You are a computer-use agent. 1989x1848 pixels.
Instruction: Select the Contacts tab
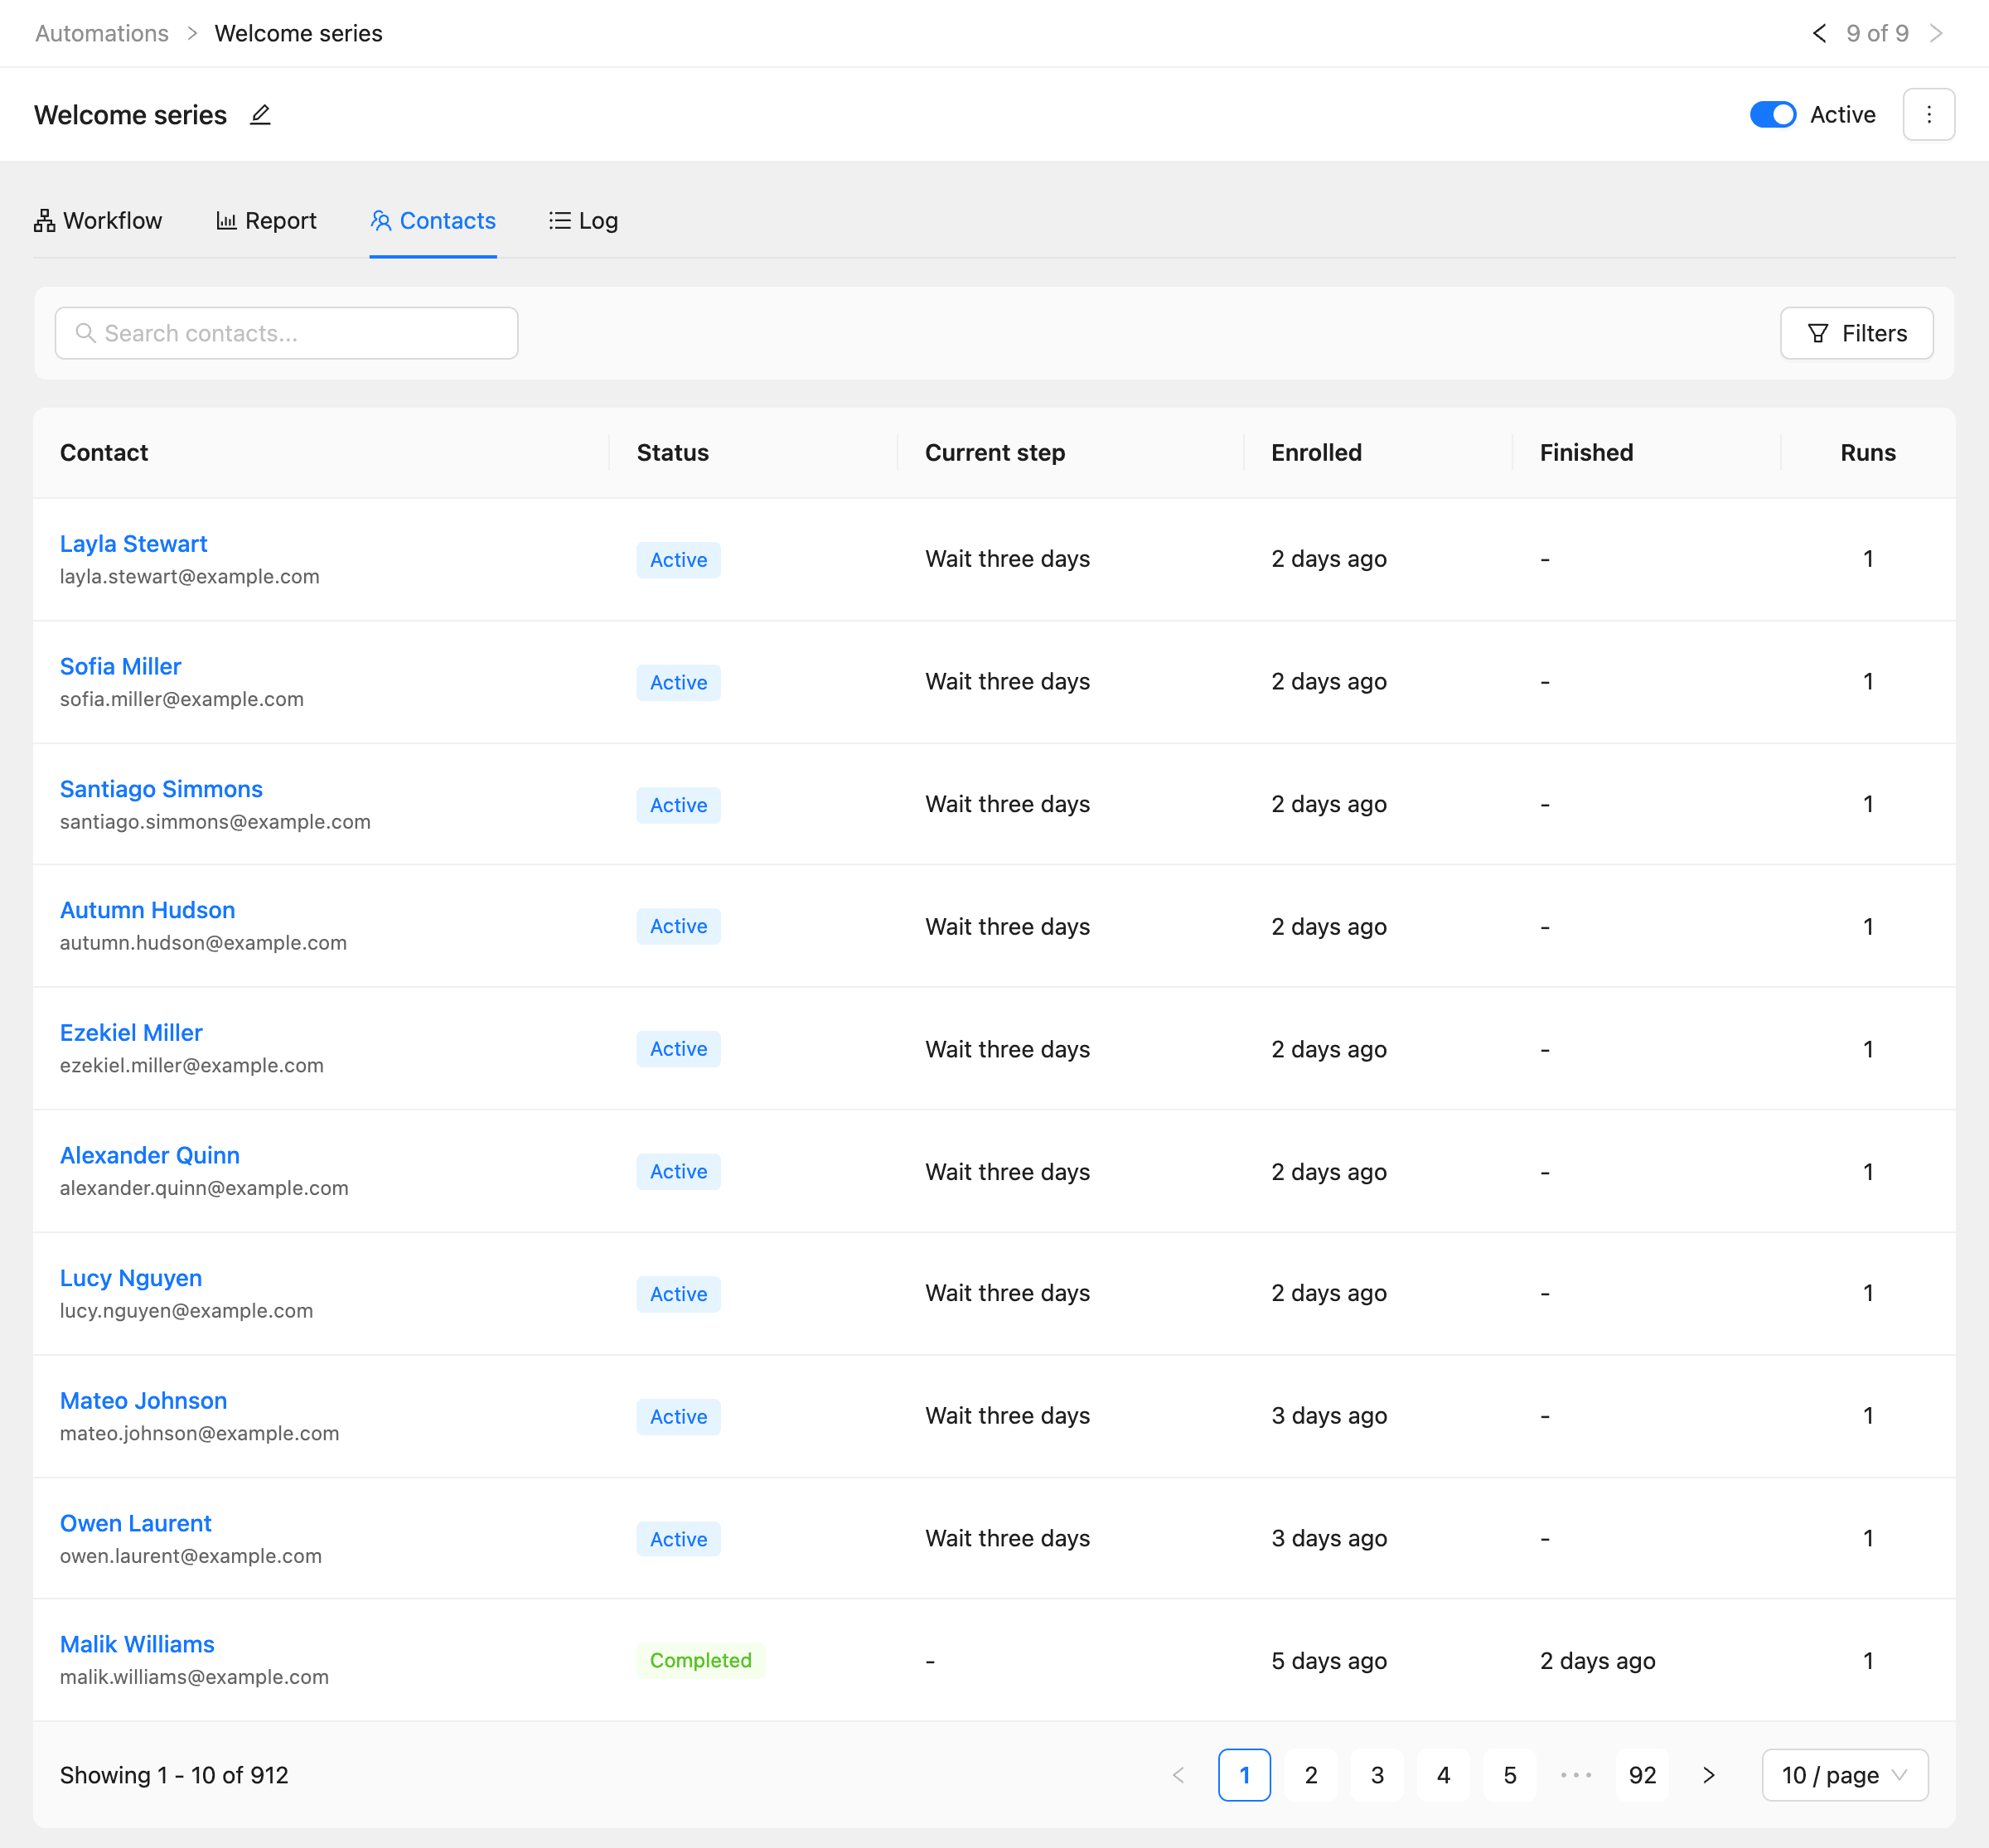(x=433, y=221)
